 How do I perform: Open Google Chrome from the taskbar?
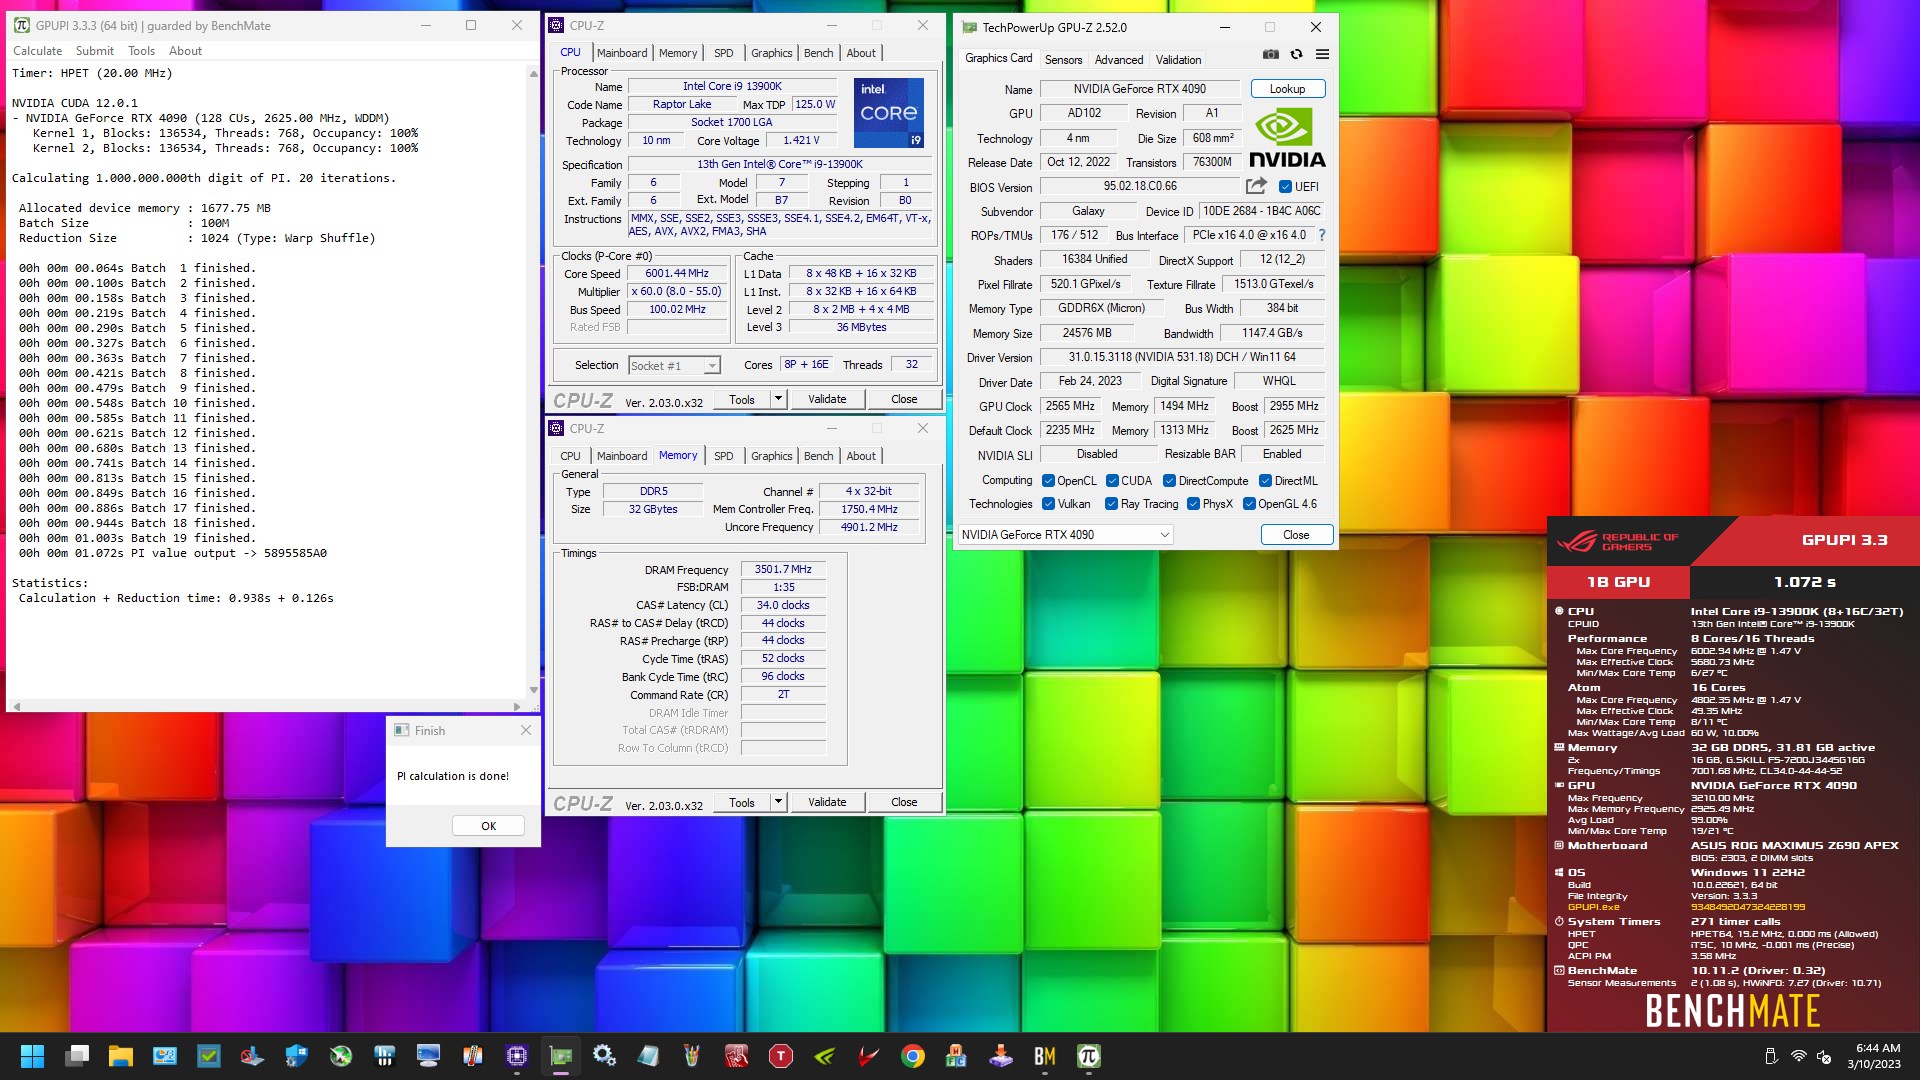click(913, 1056)
